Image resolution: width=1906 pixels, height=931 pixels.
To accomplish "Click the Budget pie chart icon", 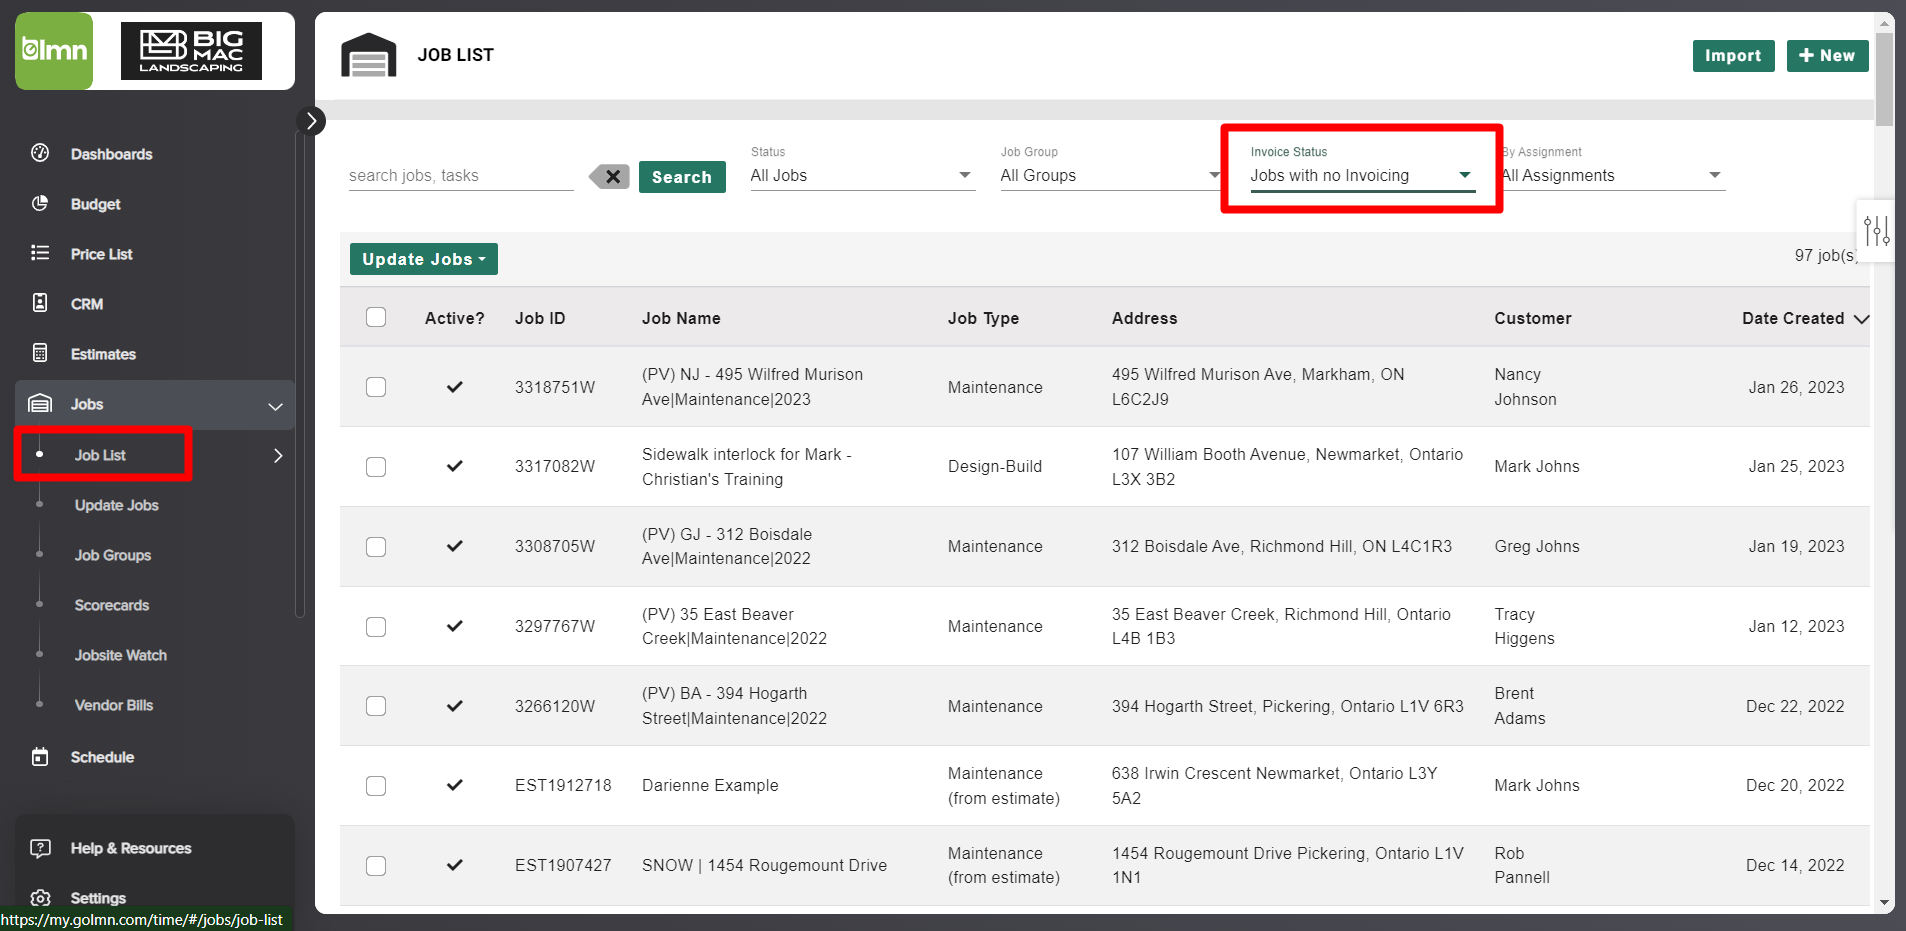I will tap(40, 203).
